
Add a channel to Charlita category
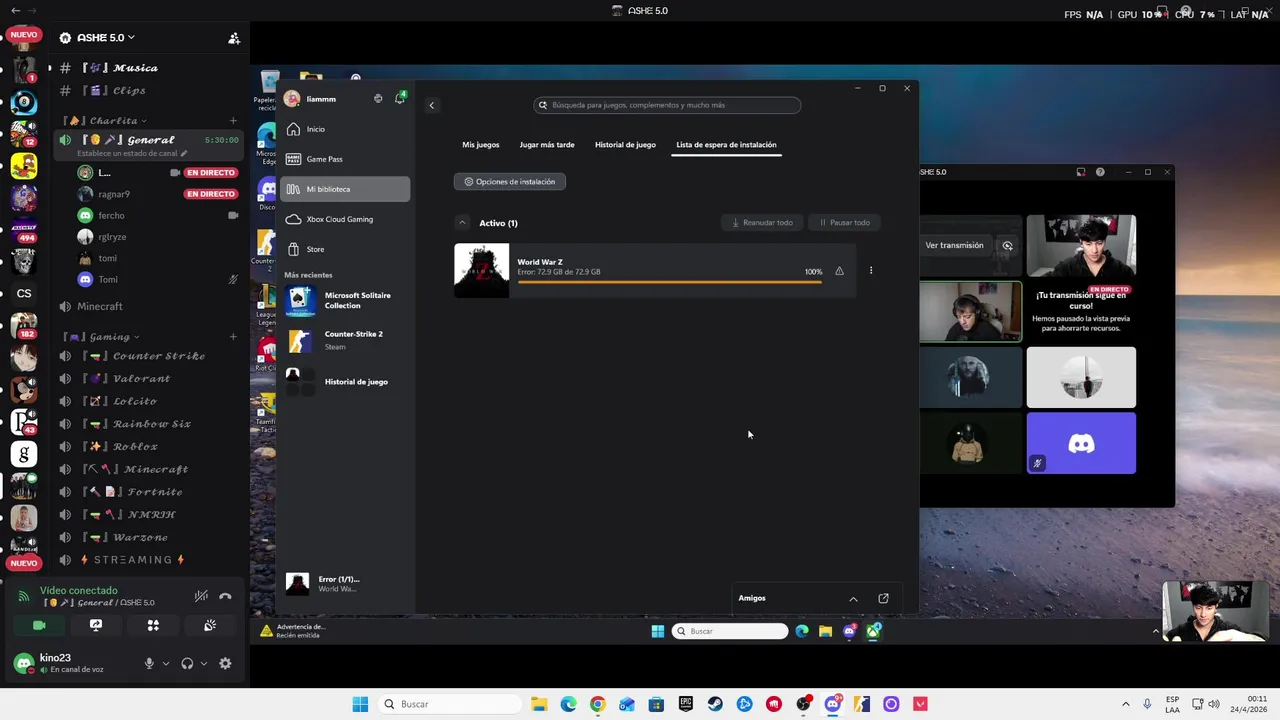coord(233,121)
